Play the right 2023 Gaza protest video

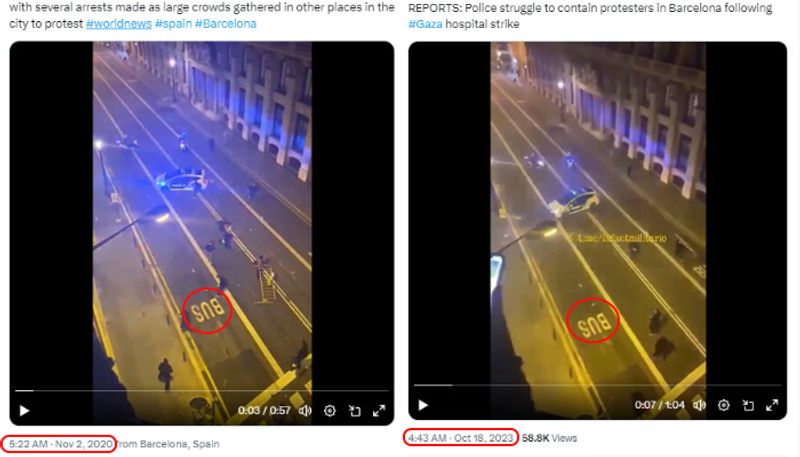[422, 405]
